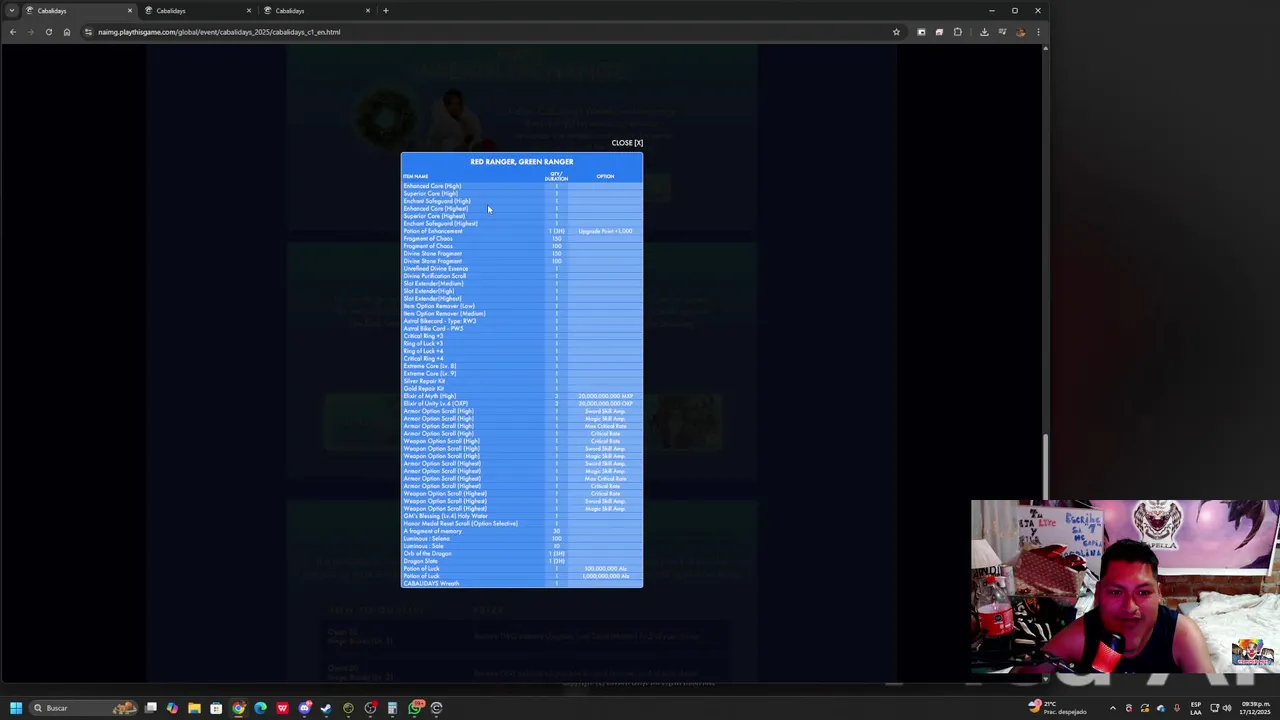Click the 'Luminous : Selena' item

click(427, 538)
